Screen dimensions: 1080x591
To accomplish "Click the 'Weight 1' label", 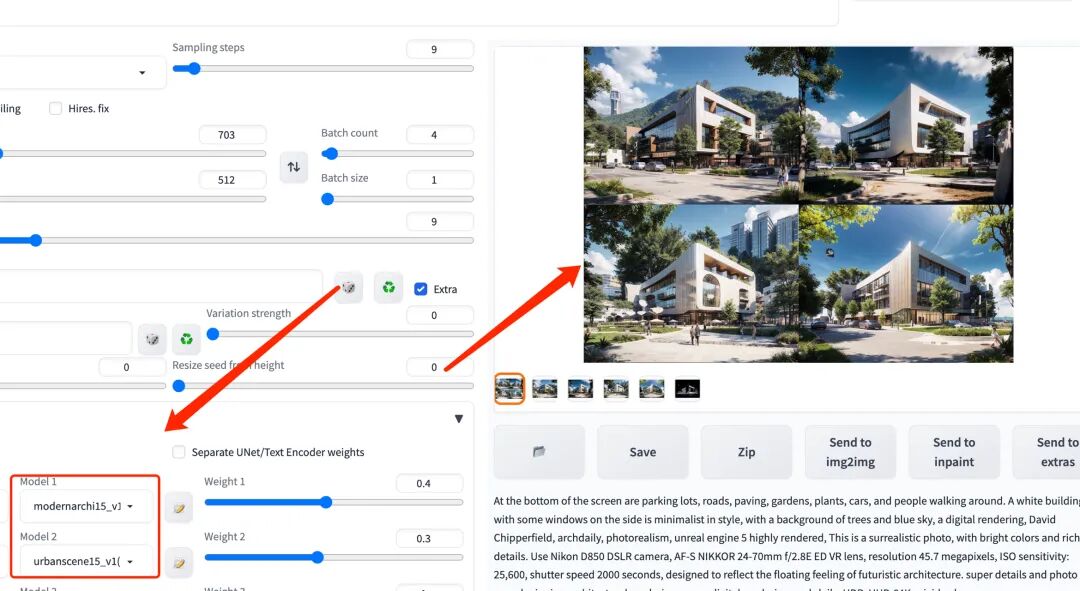I will click(x=225, y=481).
